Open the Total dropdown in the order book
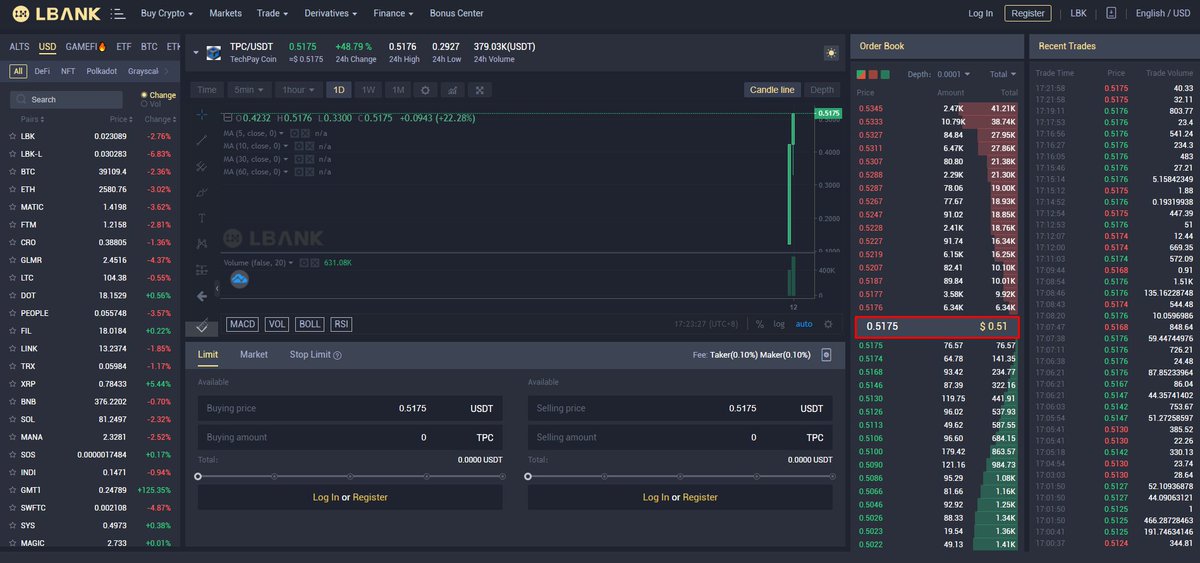Viewport: 1200px width, 563px height. click(1002, 75)
